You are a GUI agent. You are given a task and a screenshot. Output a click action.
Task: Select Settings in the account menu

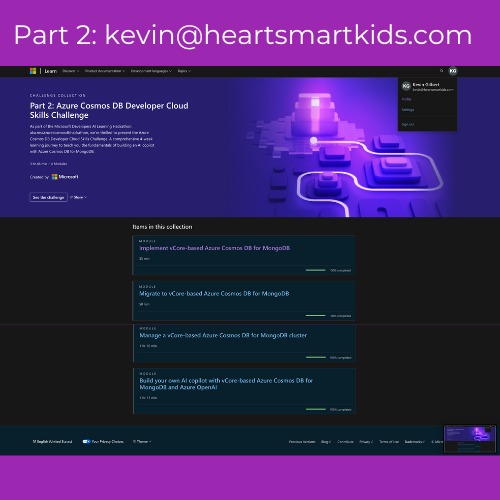[408, 110]
